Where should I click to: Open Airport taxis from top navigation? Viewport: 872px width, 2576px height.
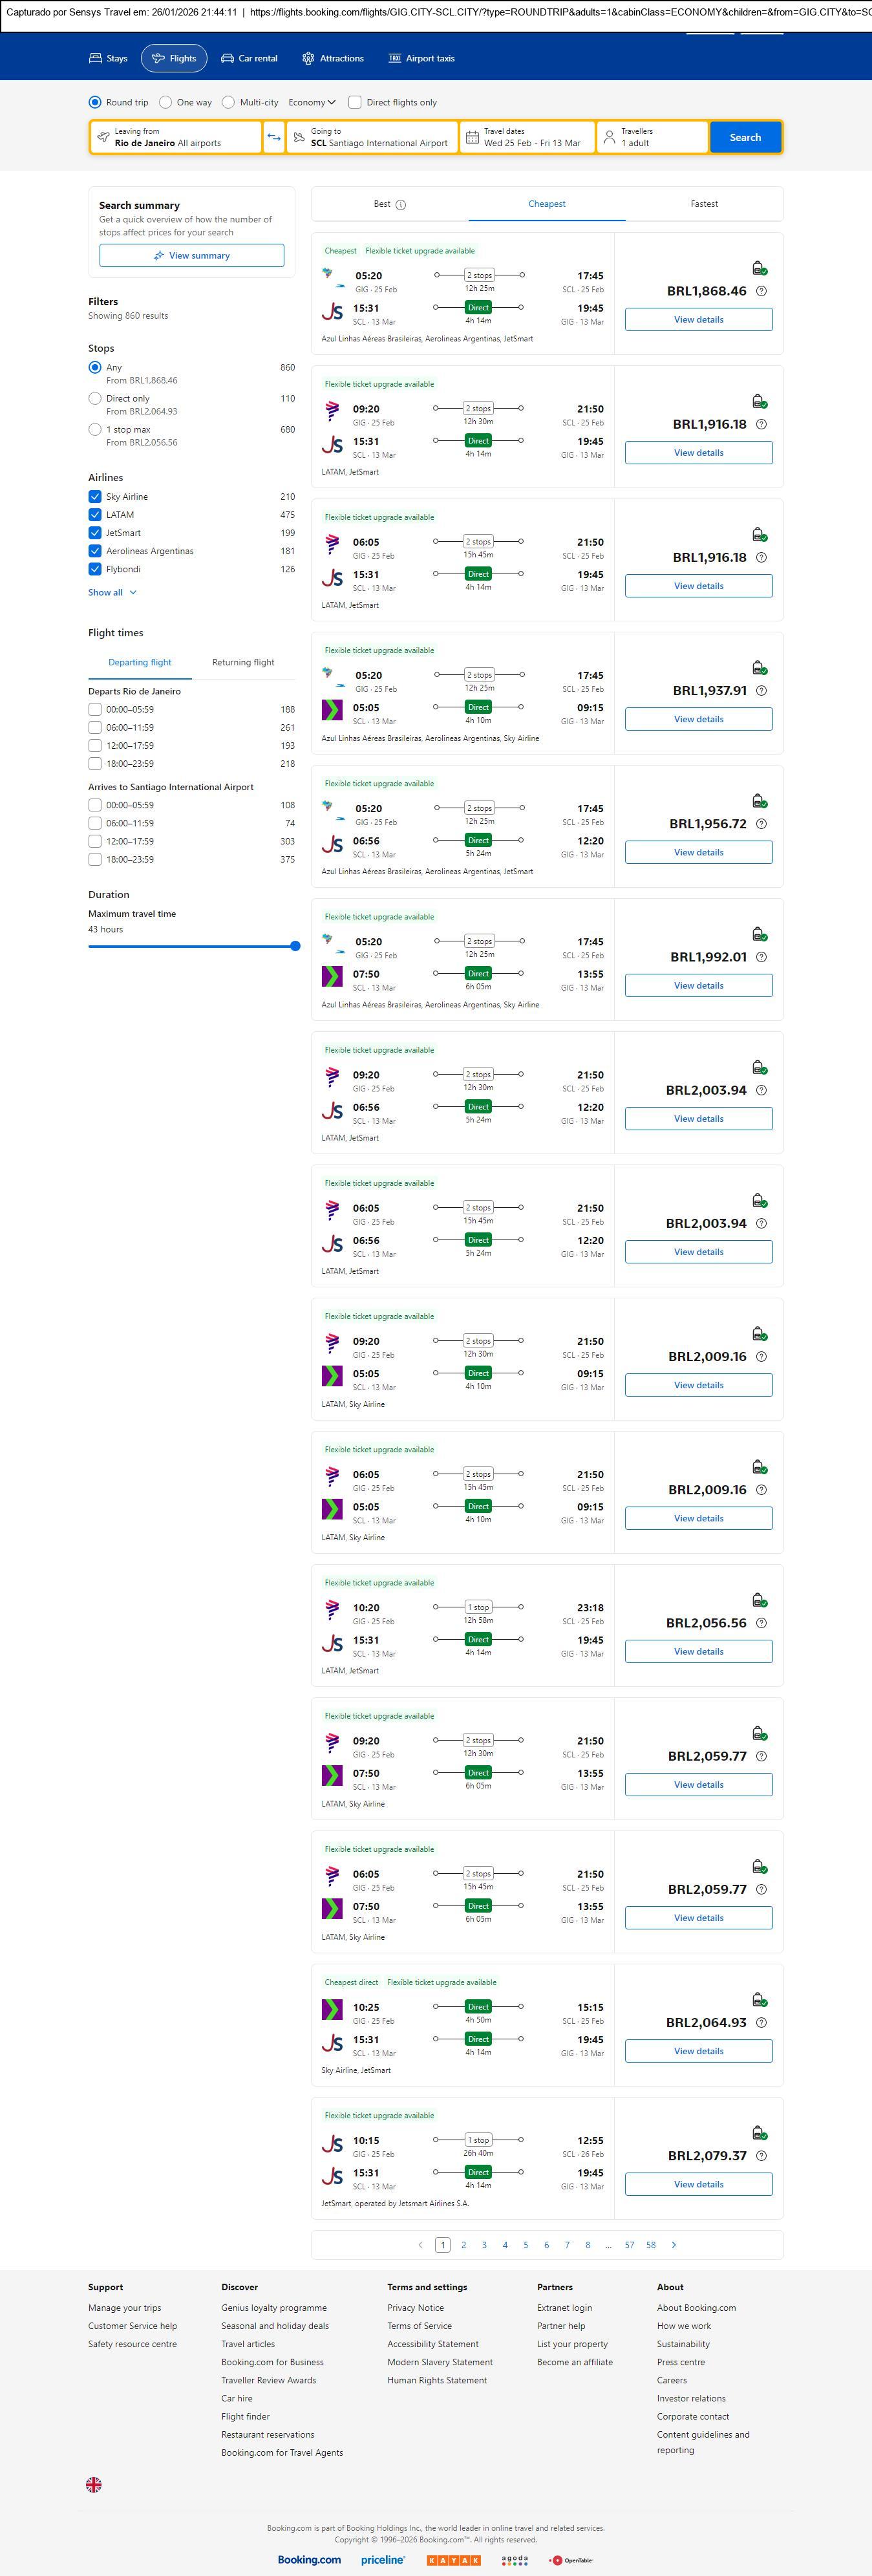421,58
